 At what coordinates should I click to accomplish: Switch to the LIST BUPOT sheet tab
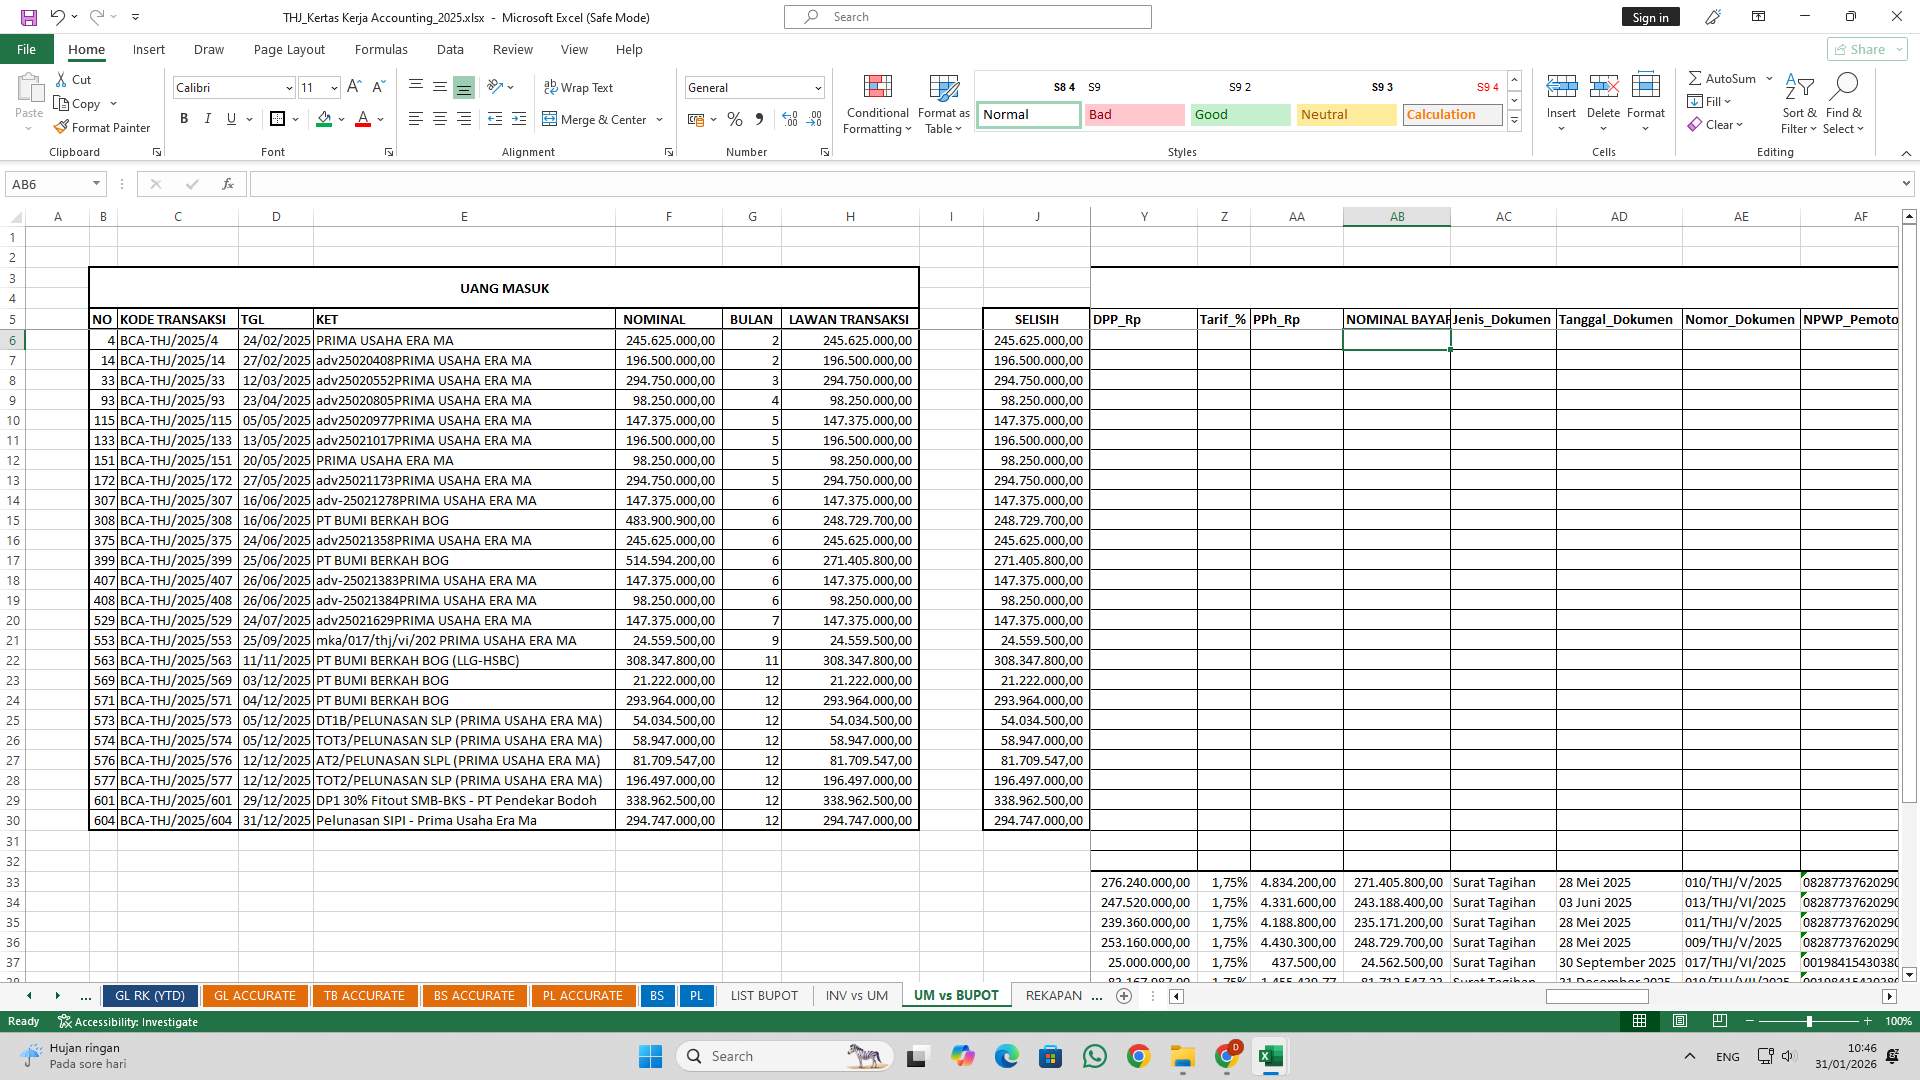(764, 996)
